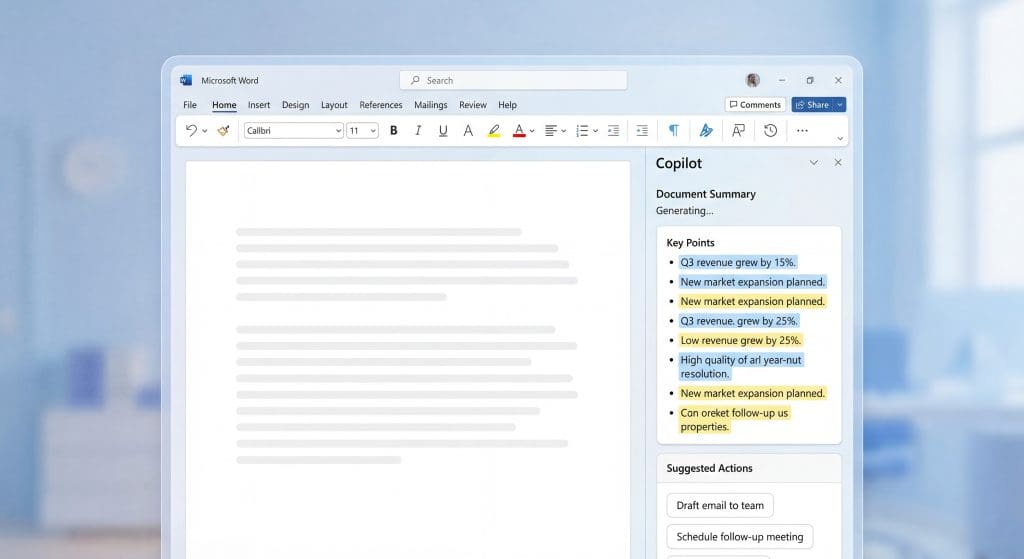Click the Undo arrow icon
1024x559 pixels.
coord(191,130)
